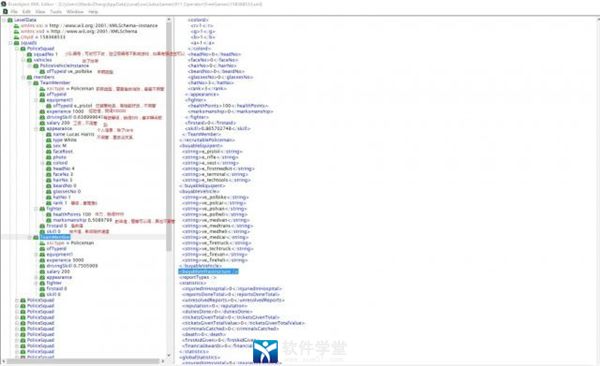Image resolution: width=600 pixels, height=366 pixels.
Task: Collapse the members tree node
Action: 23,77
